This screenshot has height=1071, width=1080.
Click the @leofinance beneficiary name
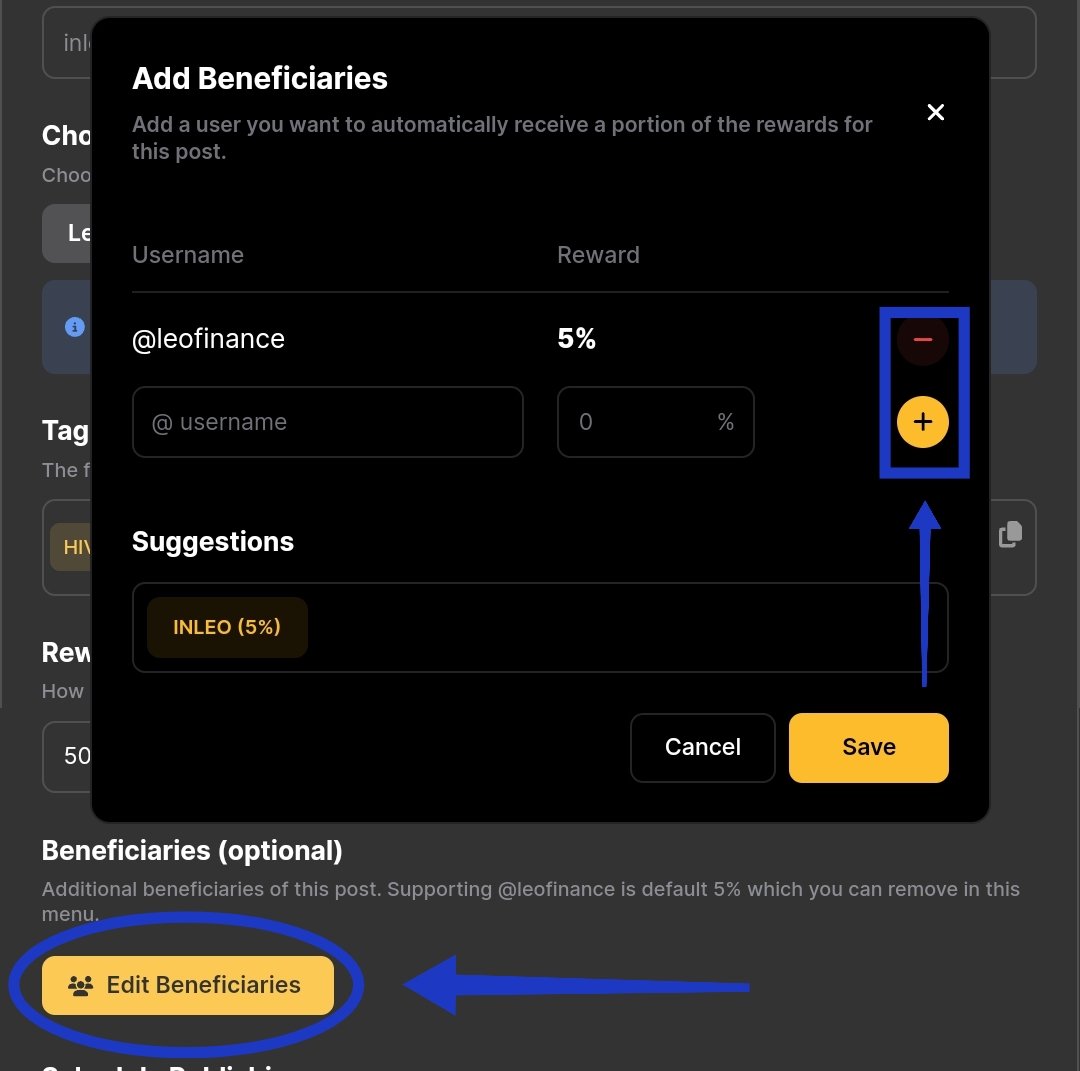208,339
